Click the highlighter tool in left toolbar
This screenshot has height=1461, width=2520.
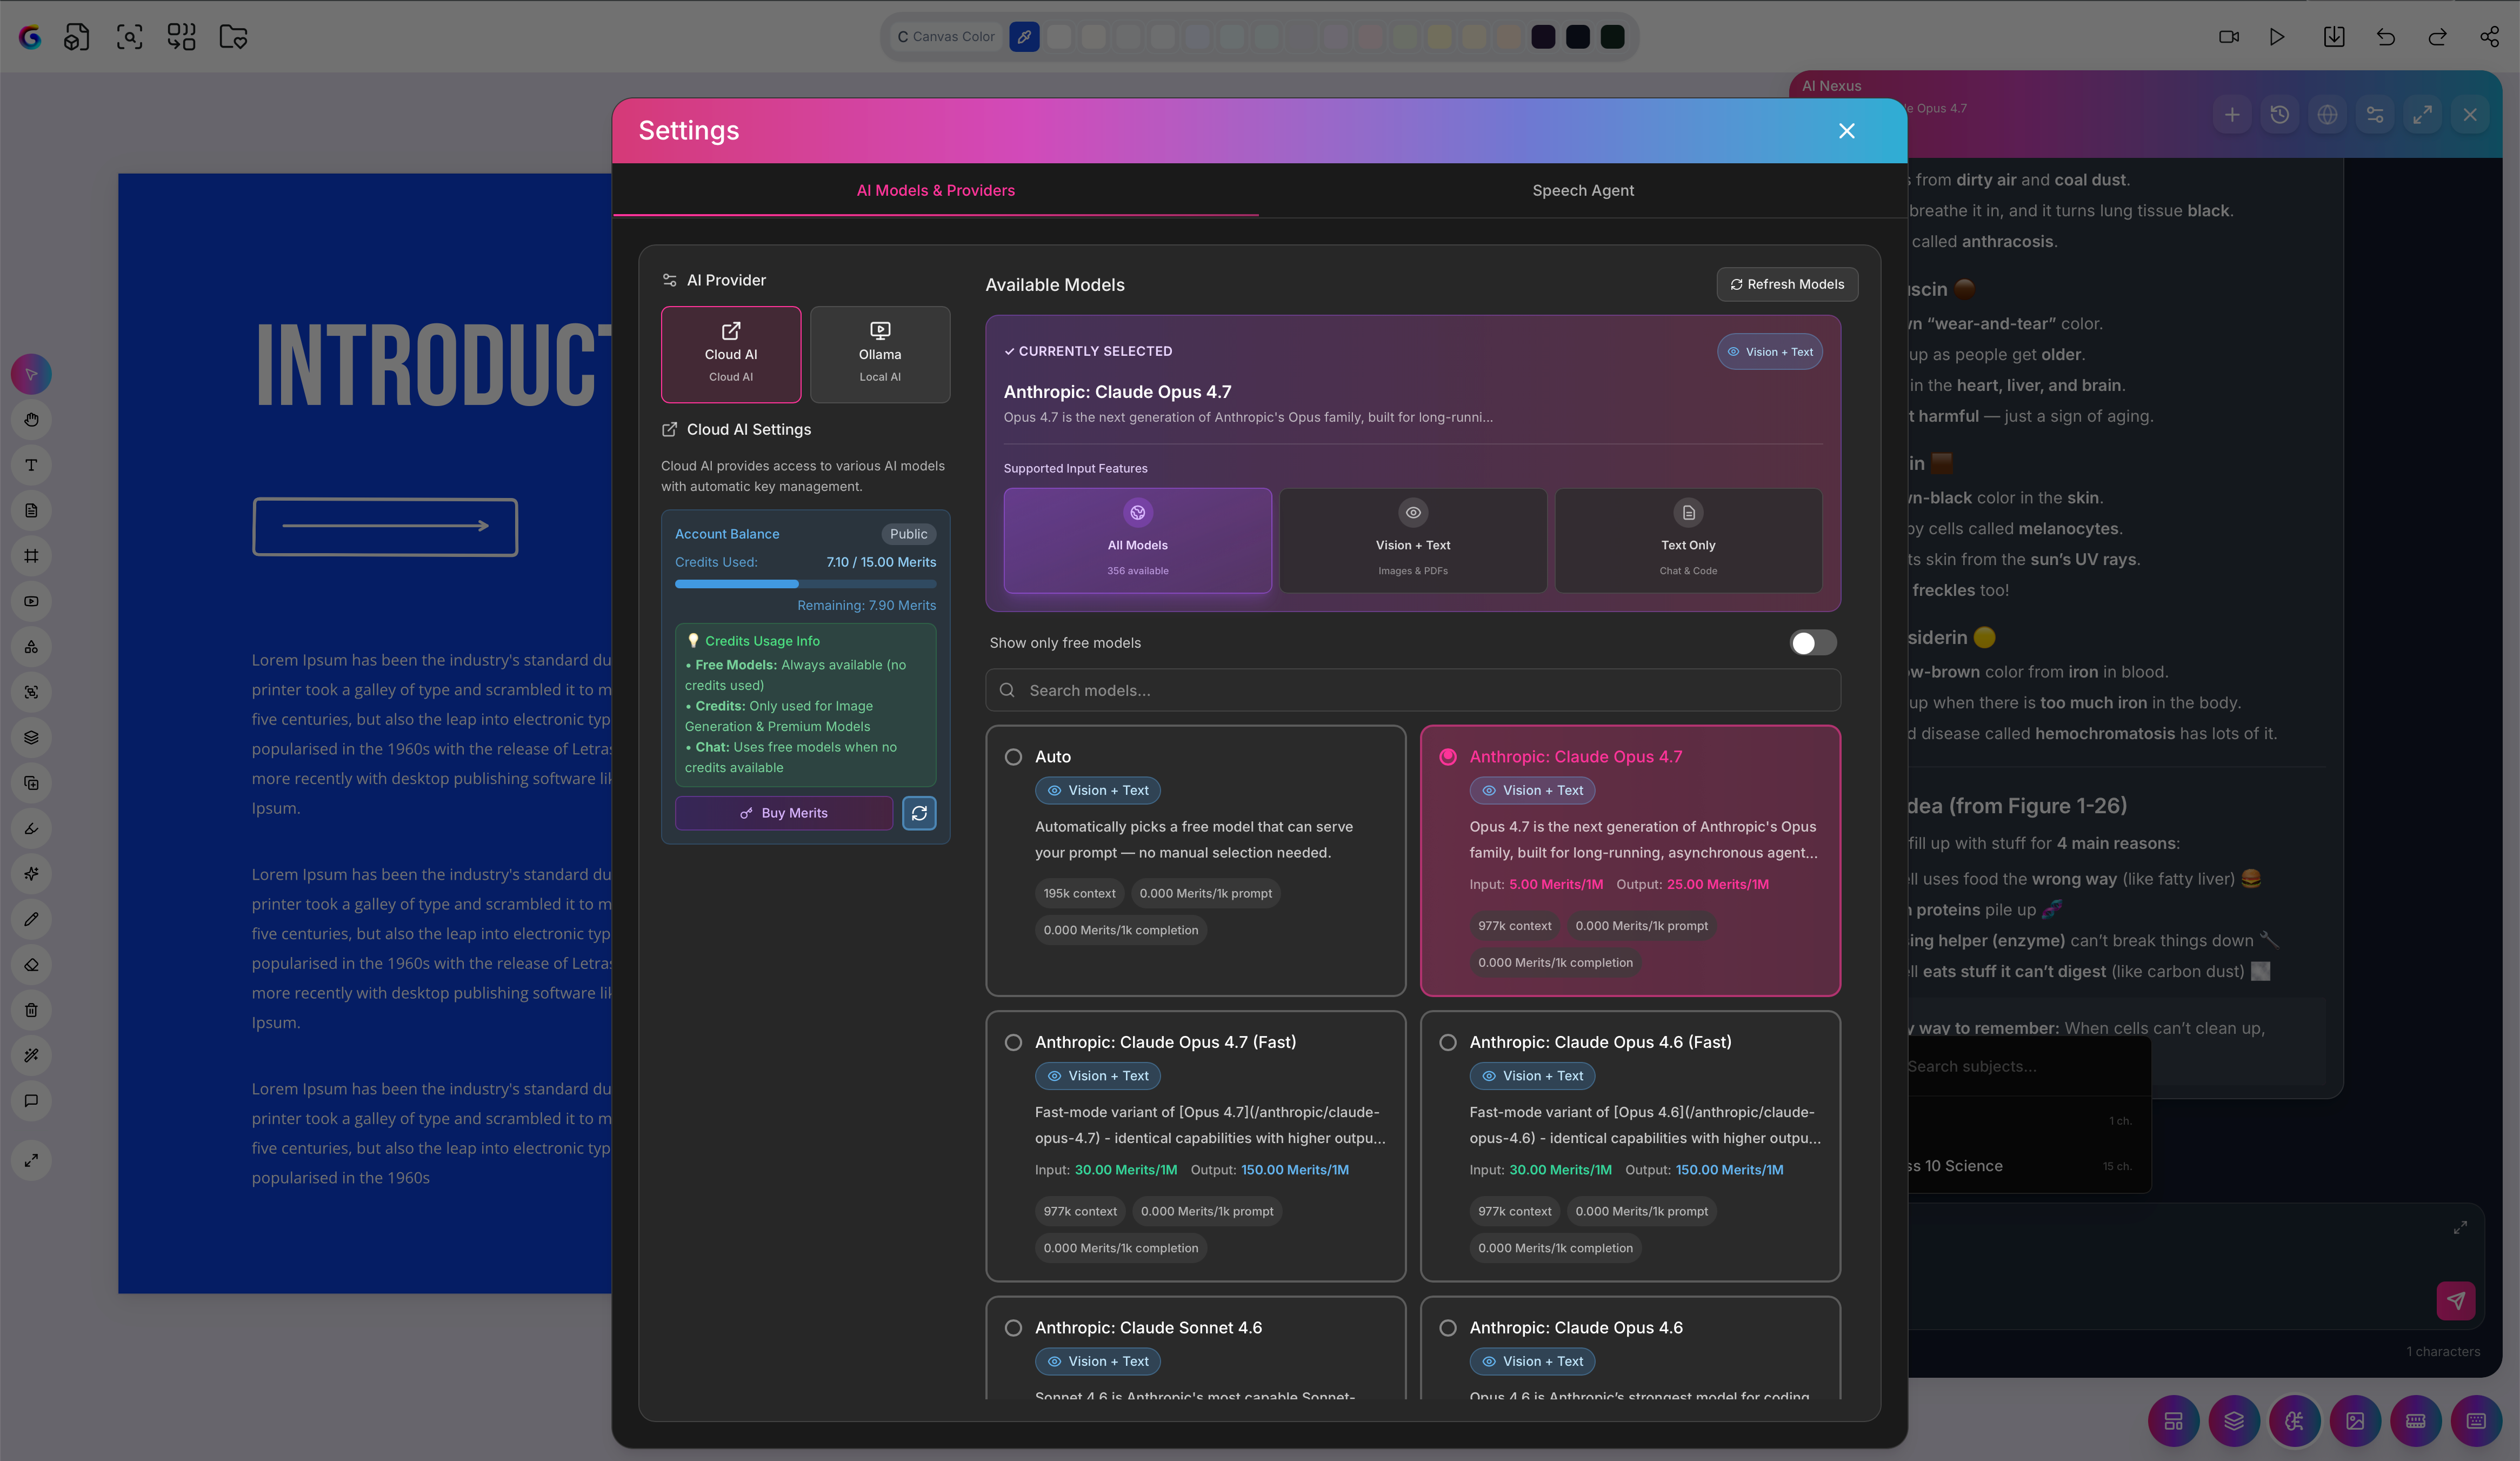(31, 828)
